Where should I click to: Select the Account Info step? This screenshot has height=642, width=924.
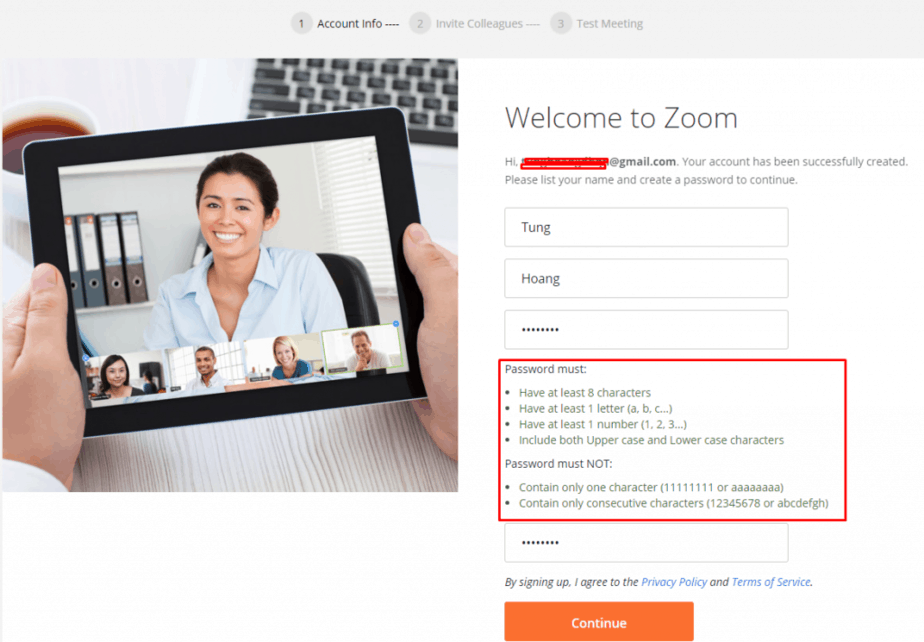point(349,24)
